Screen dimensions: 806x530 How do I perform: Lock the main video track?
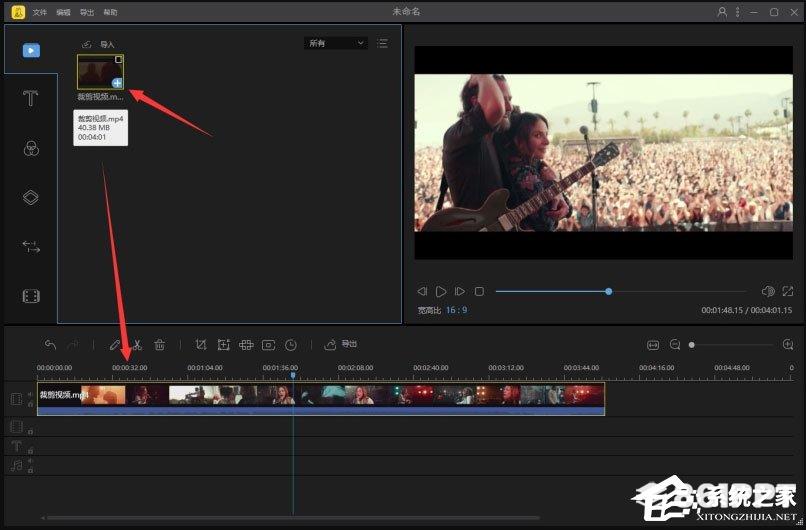tap(30, 404)
